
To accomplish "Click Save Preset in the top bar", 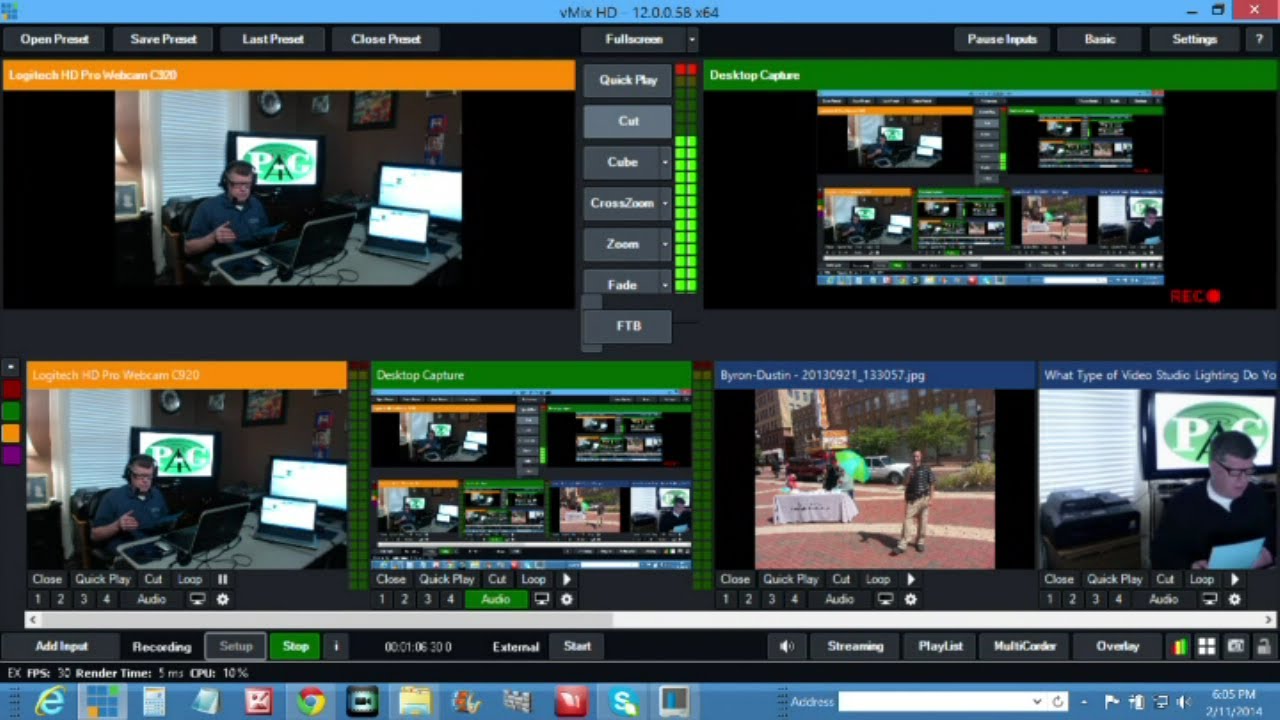I will point(163,39).
